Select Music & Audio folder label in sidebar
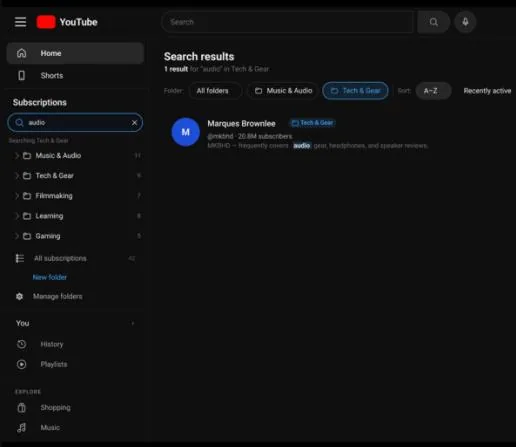 tap(58, 156)
